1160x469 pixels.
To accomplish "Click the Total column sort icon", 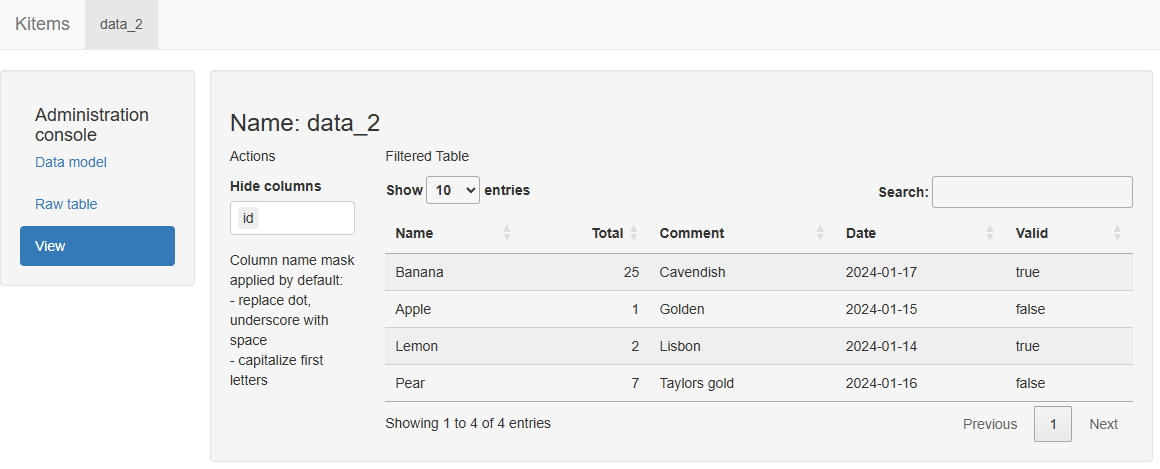I will click(x=634, y=233).
